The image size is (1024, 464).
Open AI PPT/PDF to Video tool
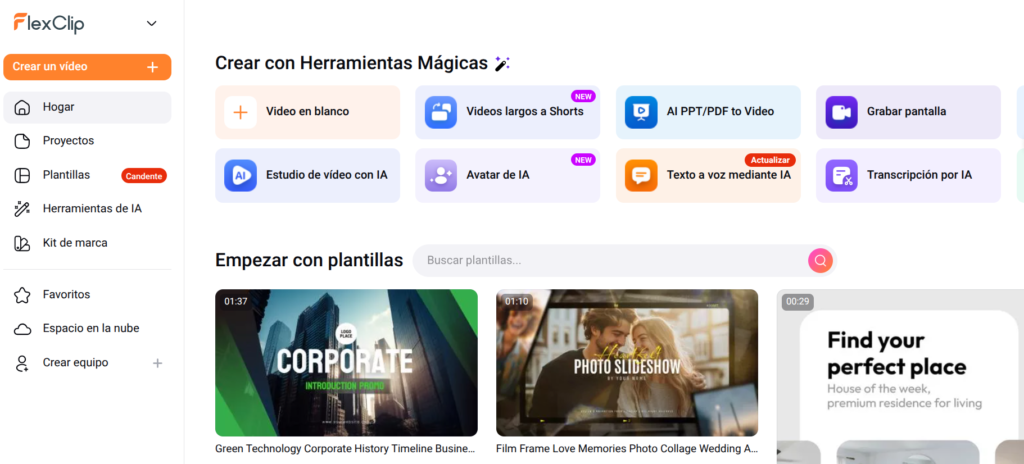[x=708, y=112]
